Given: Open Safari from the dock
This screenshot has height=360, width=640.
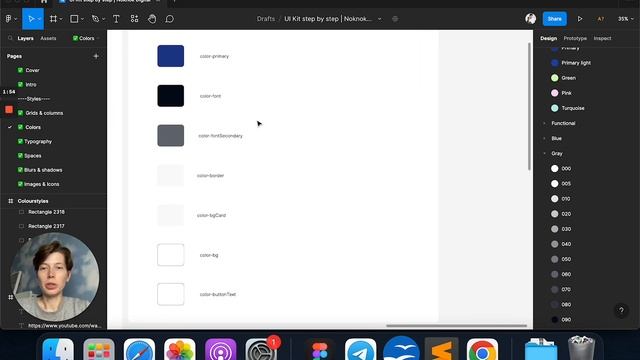Looking at the screenshot, I should 139,350.
